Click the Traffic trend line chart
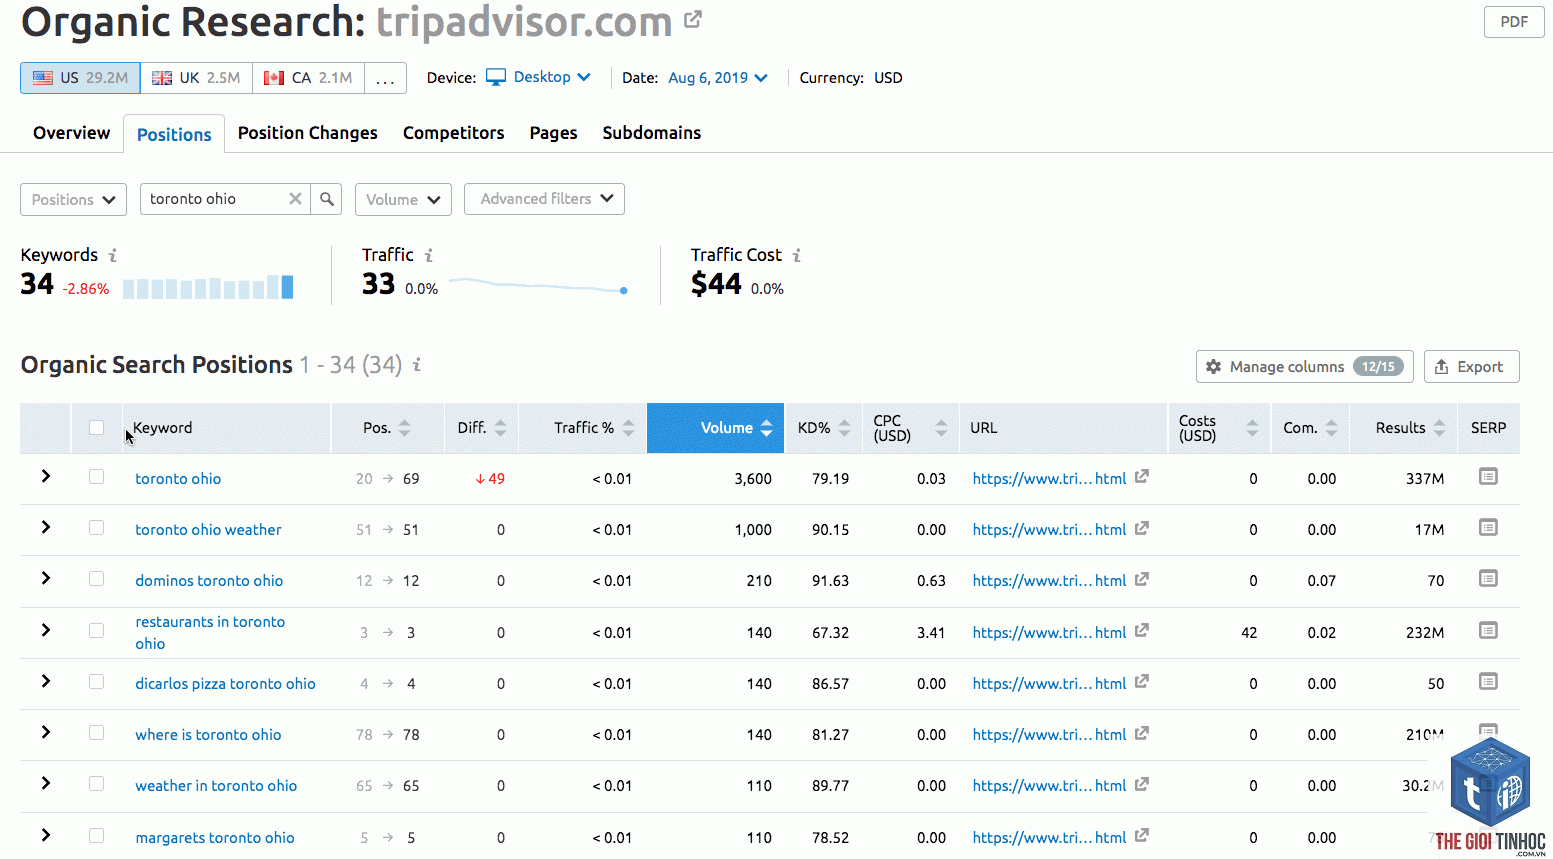Viewport: 1553px width, 859px height. [539, 286]
